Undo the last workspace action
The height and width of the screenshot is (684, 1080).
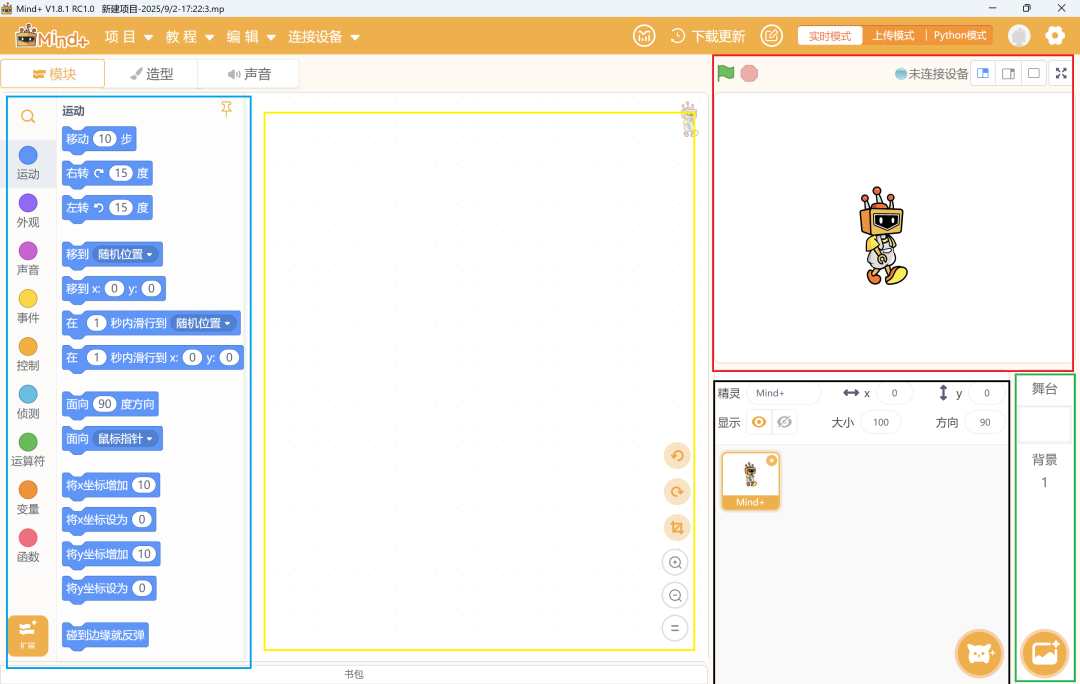pyautogui.click(x=677, y=456)
